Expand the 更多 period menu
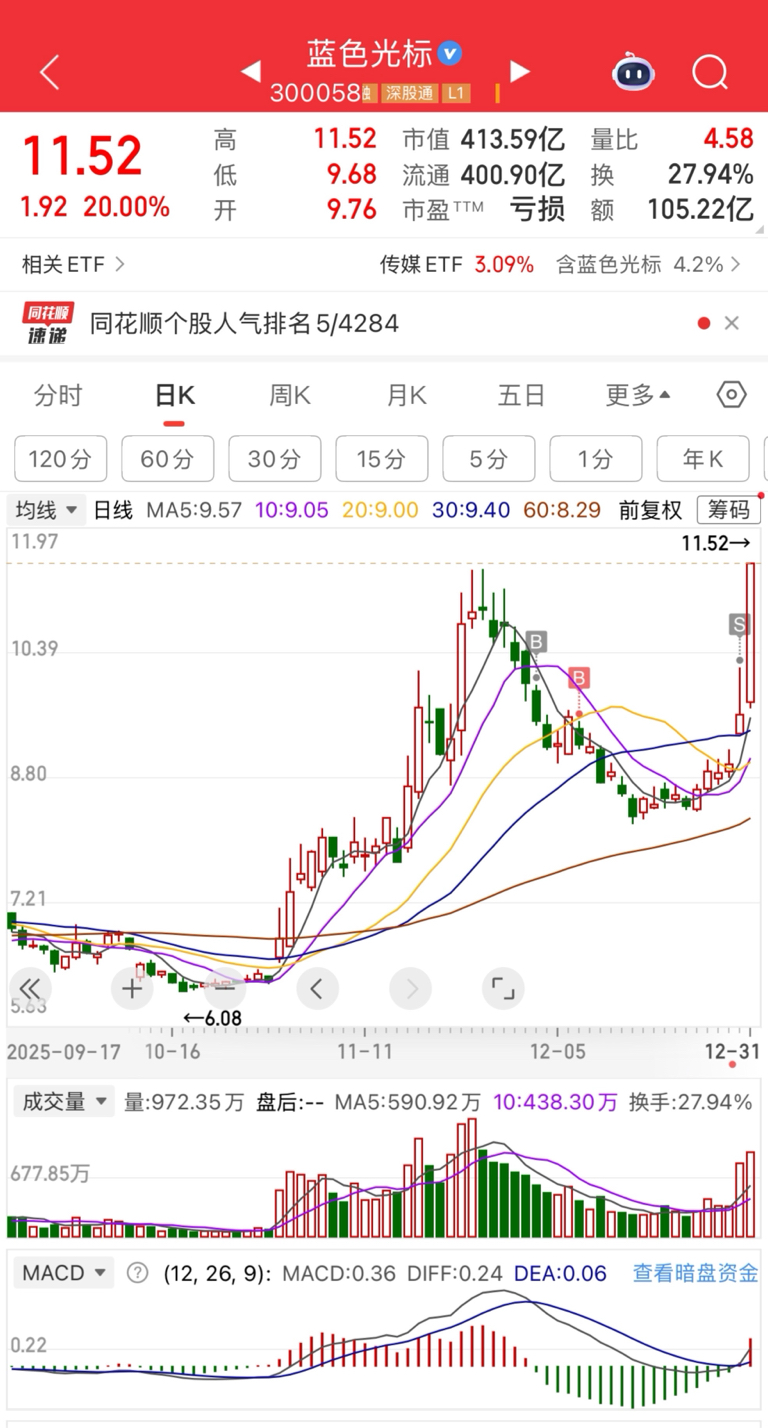The width and height of the screenshot is (768, 1428). pyautogui.click(x=637, y=395)
